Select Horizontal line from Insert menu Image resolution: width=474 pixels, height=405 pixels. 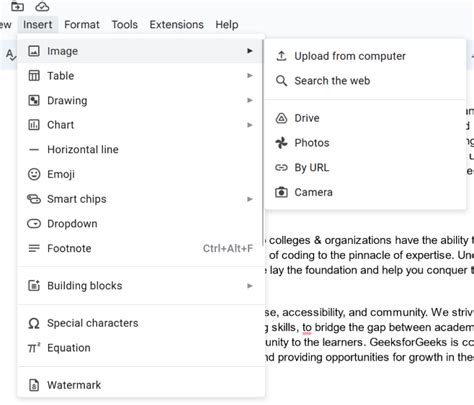tap(141, 150)
